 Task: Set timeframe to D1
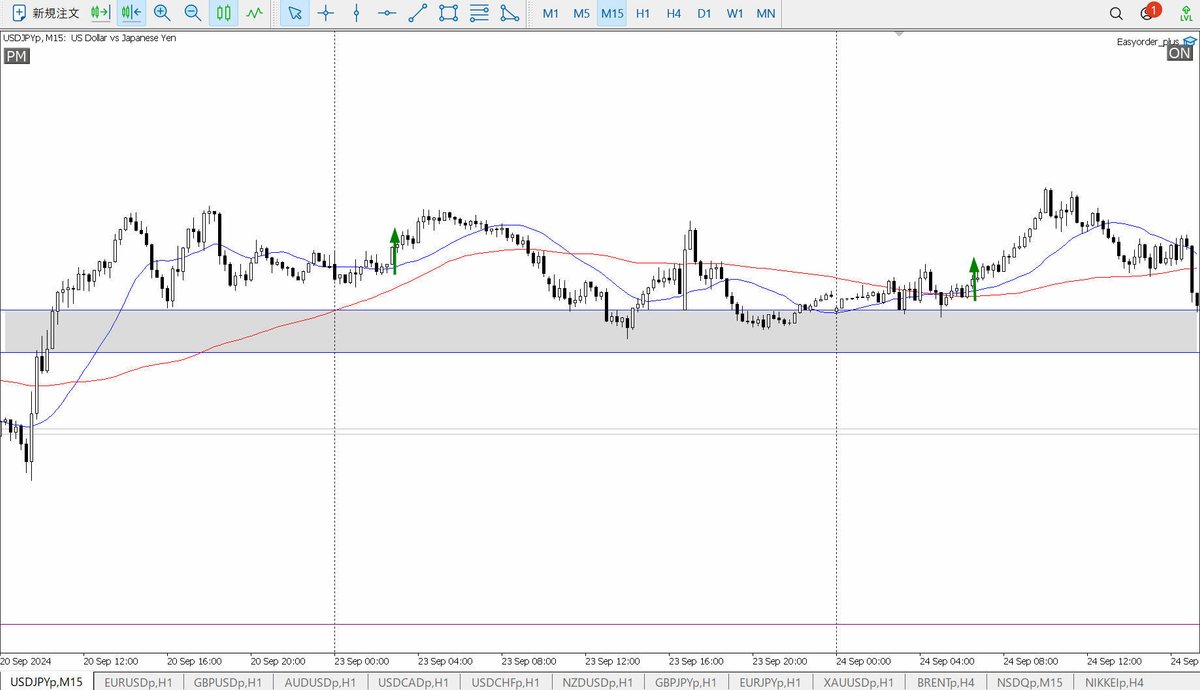(x=704, y=14)
